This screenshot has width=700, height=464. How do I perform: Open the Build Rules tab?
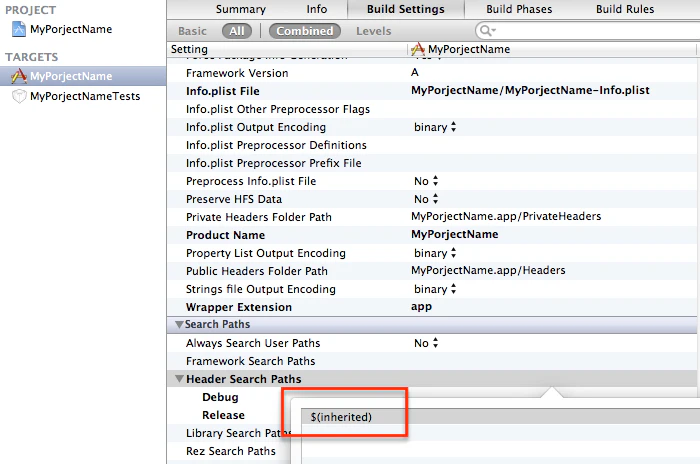pos(625,9)
